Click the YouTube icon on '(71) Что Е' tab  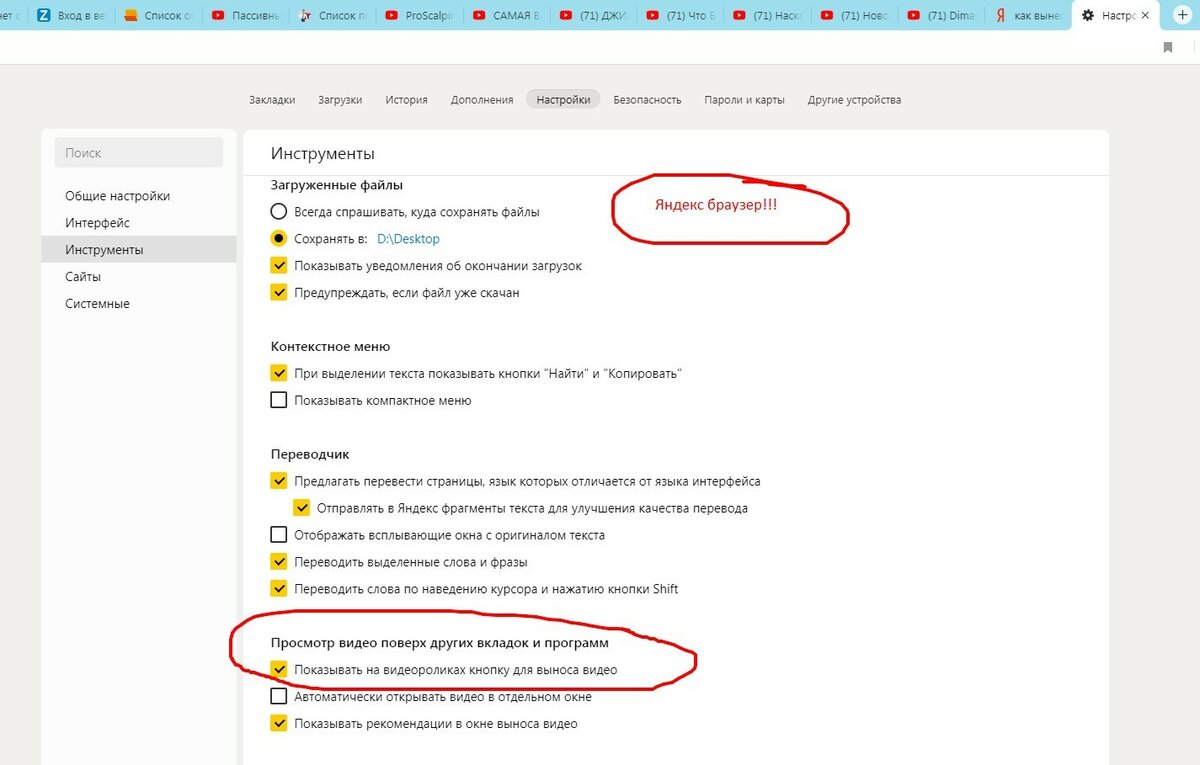pyautogui.click(x=653, y=16)
